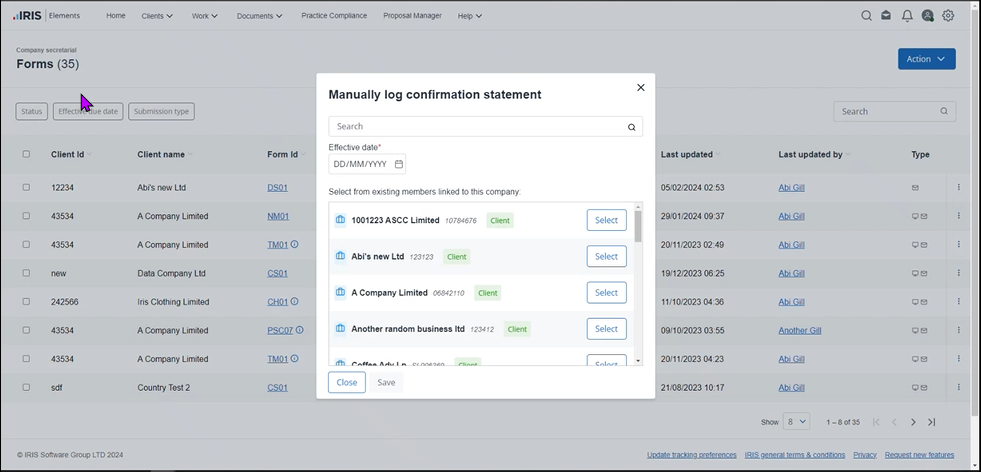This screenshot has height=472, width=981.
Task: Check the Iris Clothing Limited row checkbox
Action: coord(26,301)
